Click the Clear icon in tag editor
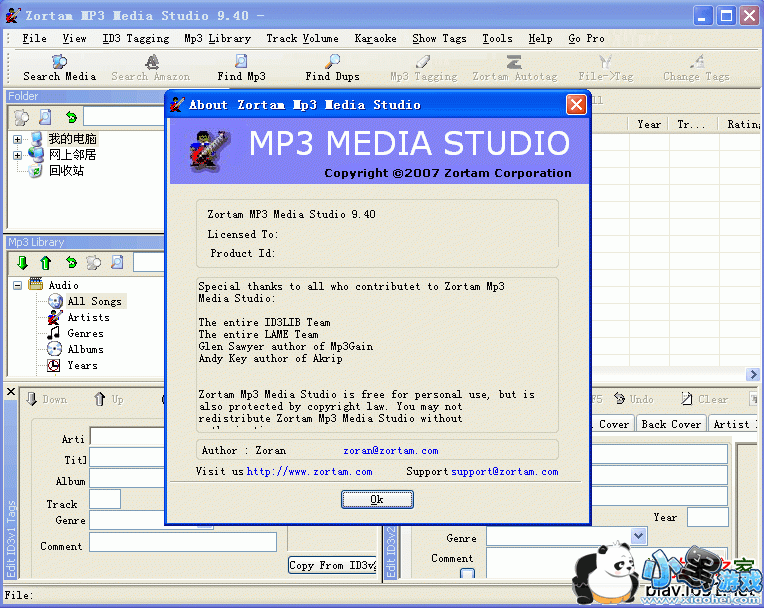The width and height of the screenshot is (764, 608). click(687, 399)
